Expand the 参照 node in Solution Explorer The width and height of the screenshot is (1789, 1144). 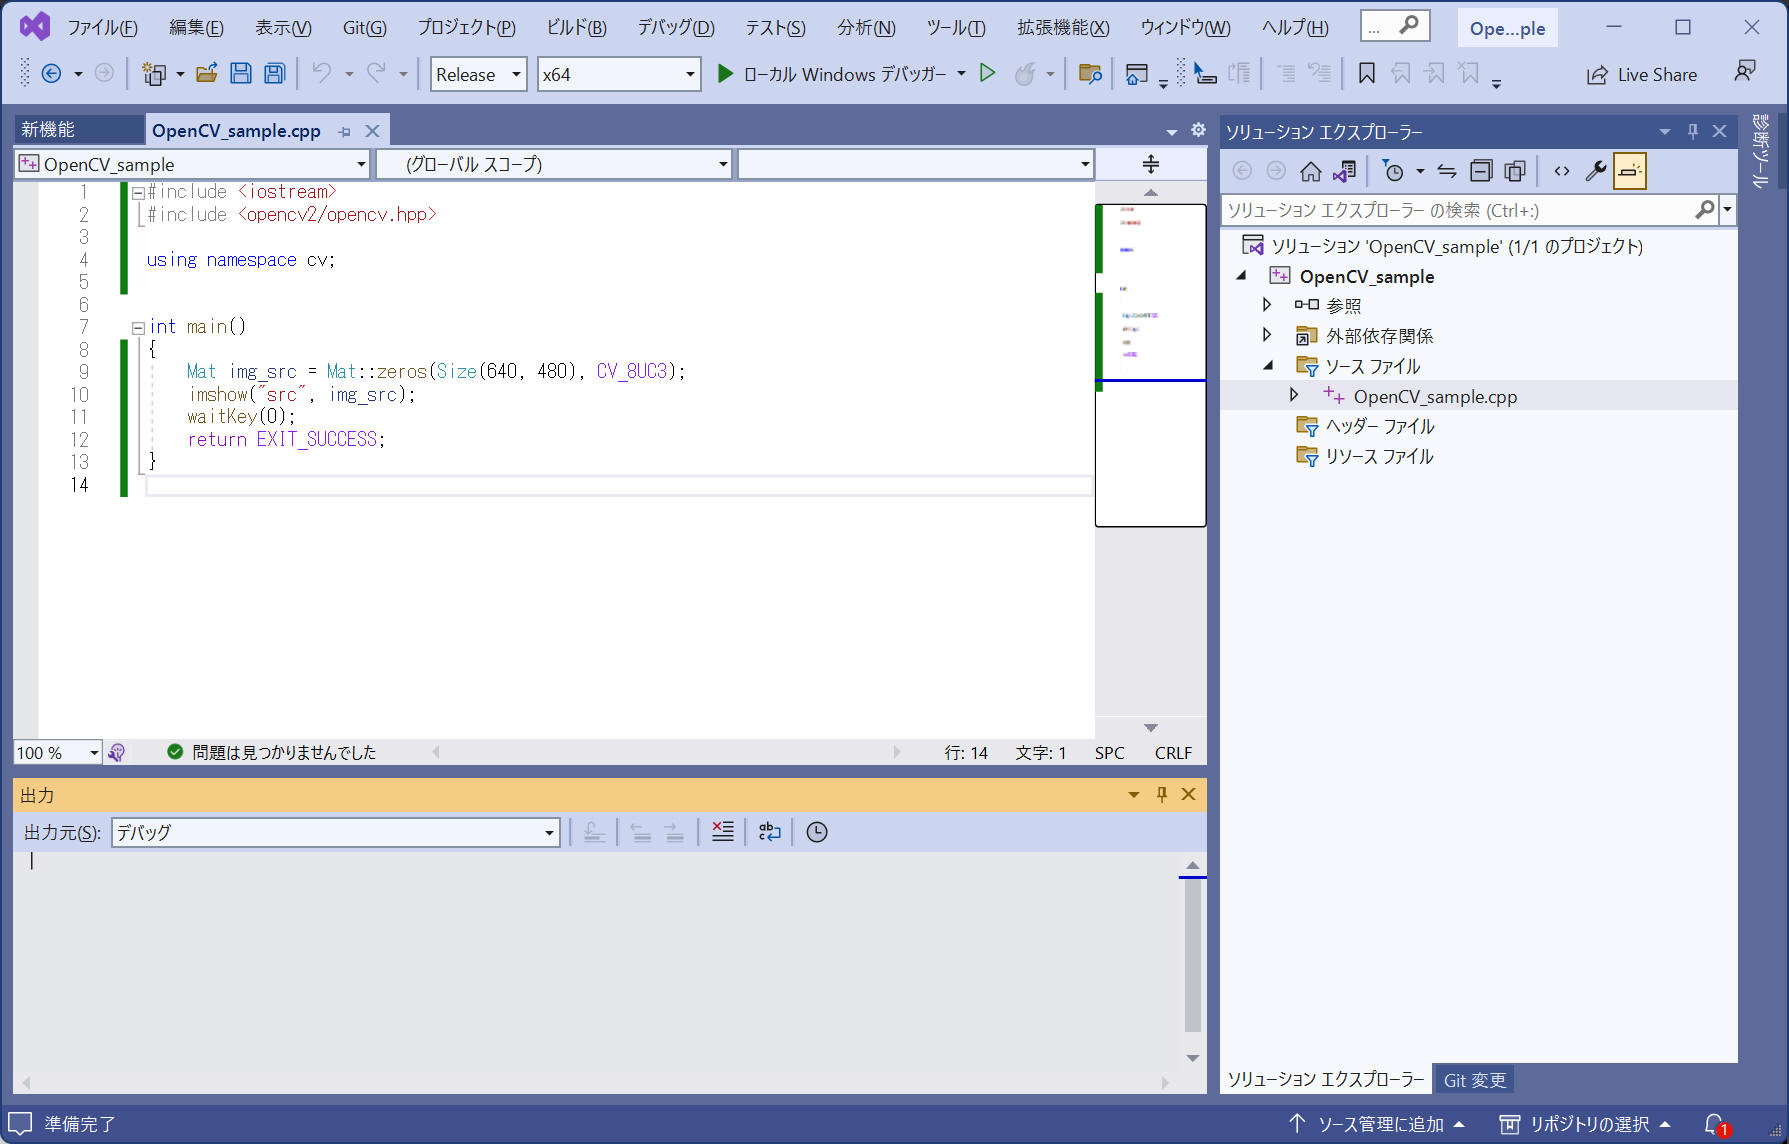(1267, 305)
